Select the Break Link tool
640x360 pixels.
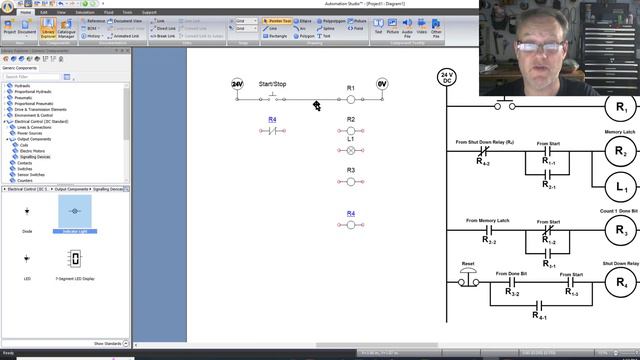click(x=162, y=36)
